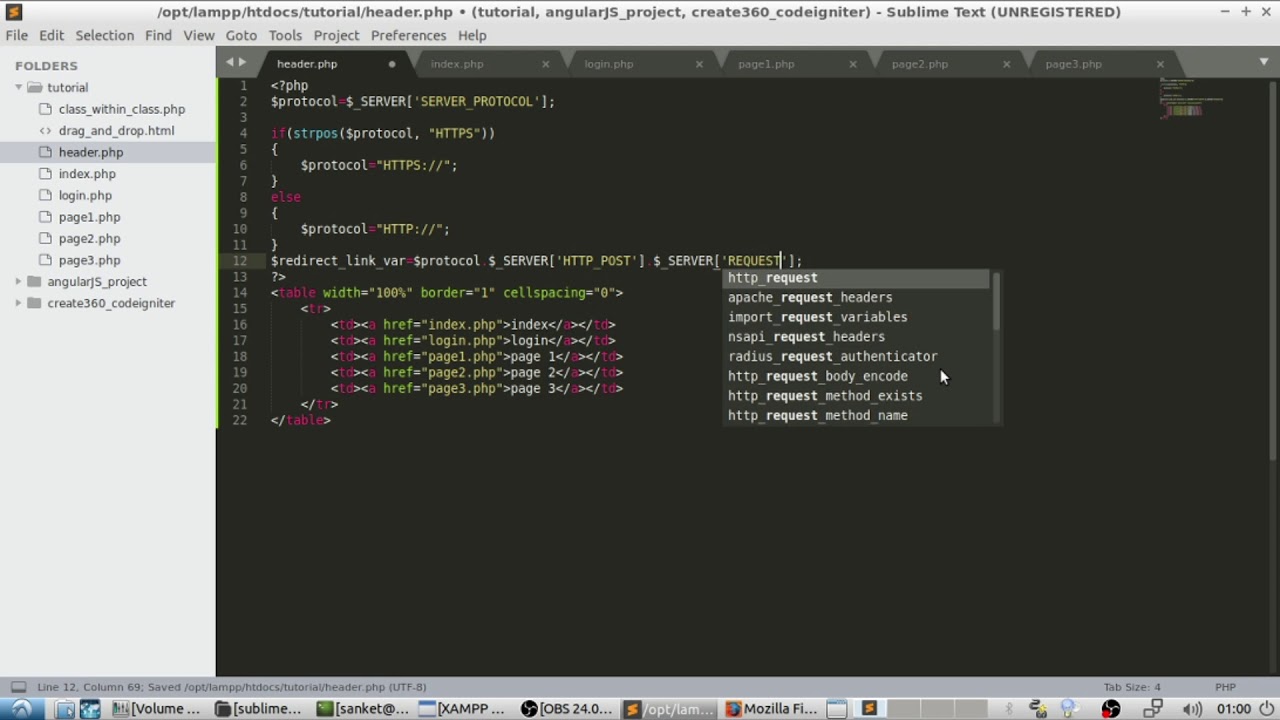Image resolution: width=1280 pixels, height=720 pixels.
Task: Open the View menu
Action: coord(199,35)
